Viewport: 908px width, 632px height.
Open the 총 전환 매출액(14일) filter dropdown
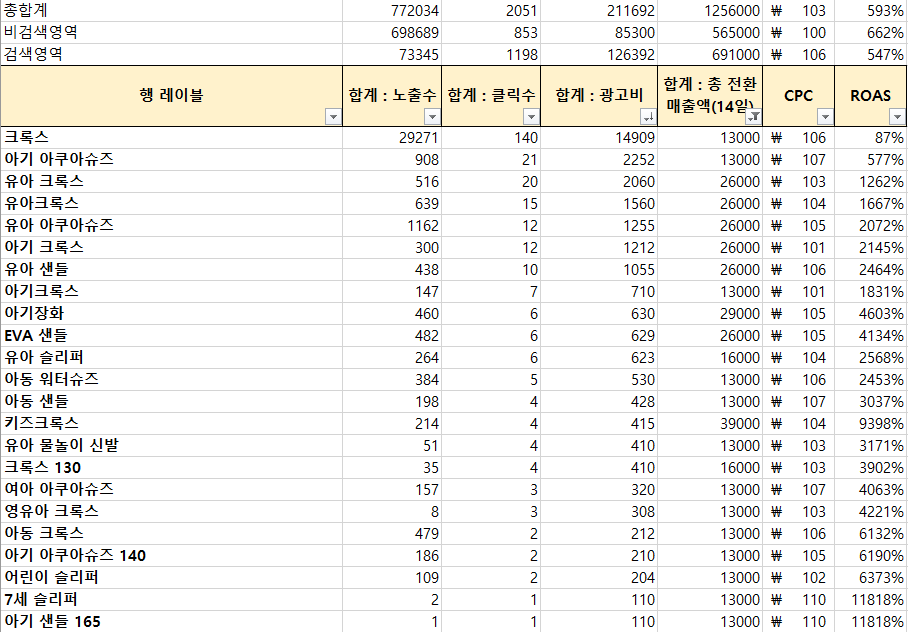(x=753, y=117)
